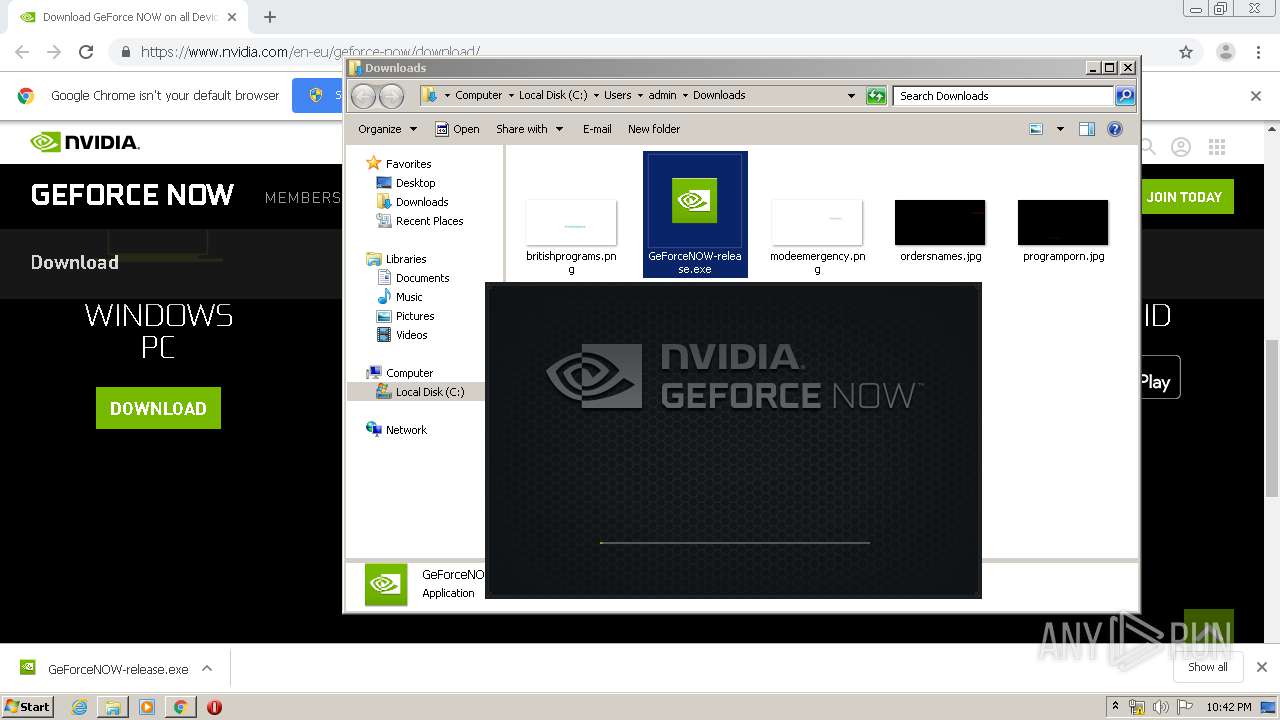
Task: Open Chrome three-dot menu
Action: click(x=1258, y=52)
